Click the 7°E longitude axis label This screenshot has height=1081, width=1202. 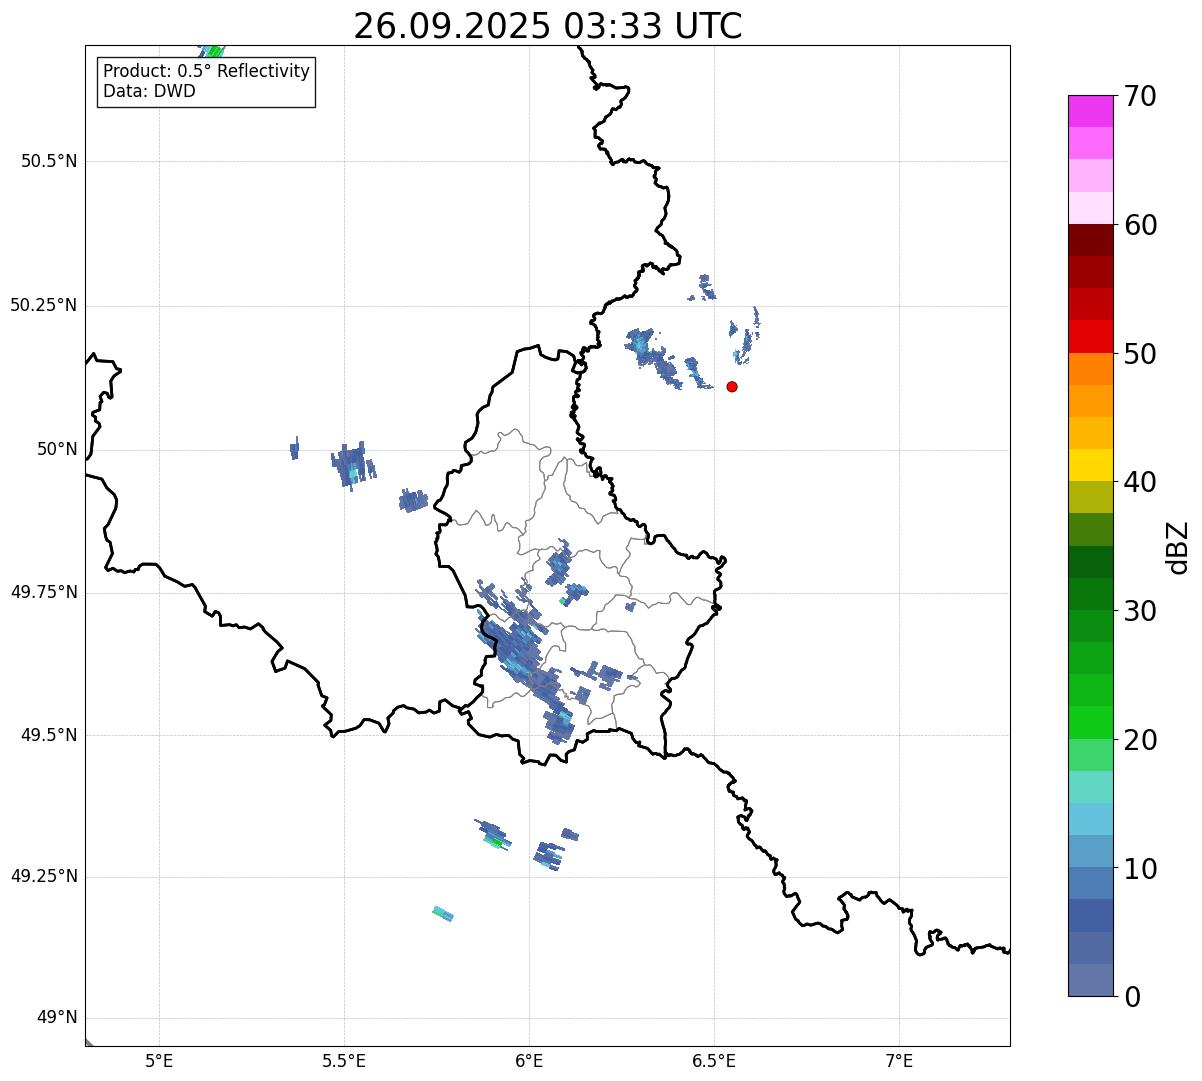coord(899,1061)
